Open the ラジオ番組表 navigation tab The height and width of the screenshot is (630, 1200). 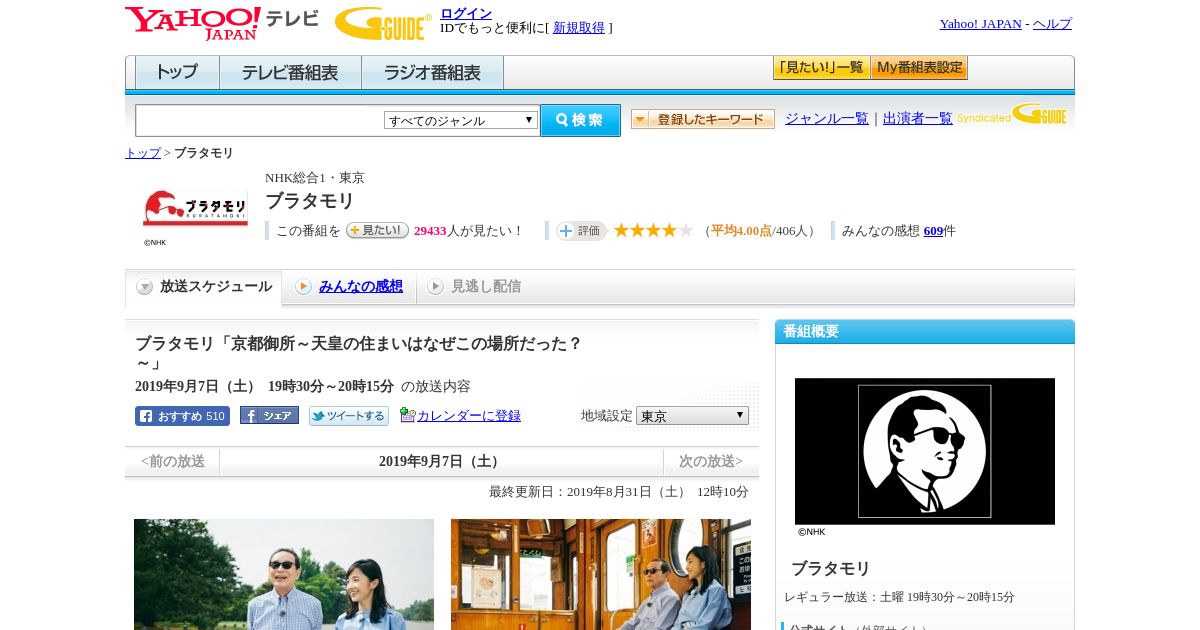(432, 73)
